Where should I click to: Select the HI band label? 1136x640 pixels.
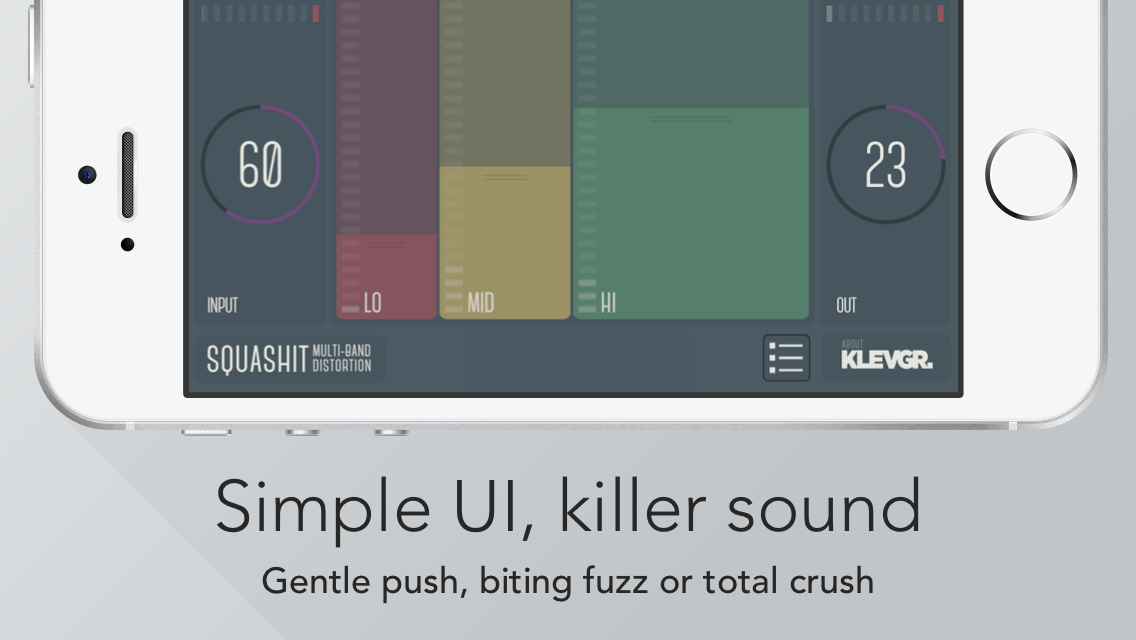click(609, 303)
